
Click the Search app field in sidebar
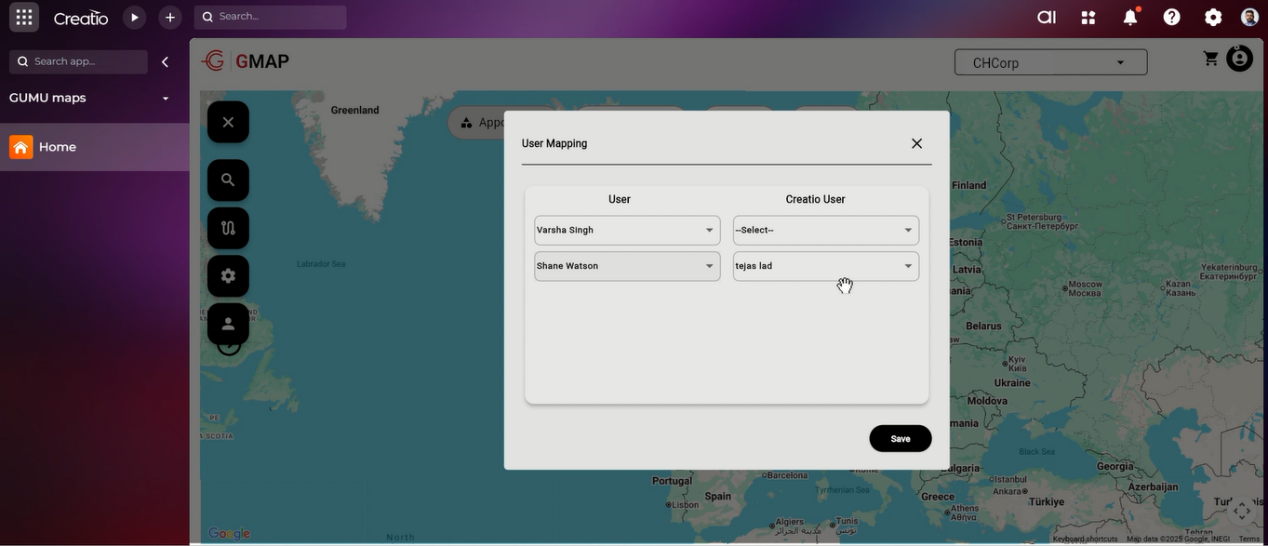click(x=78, y=61)
